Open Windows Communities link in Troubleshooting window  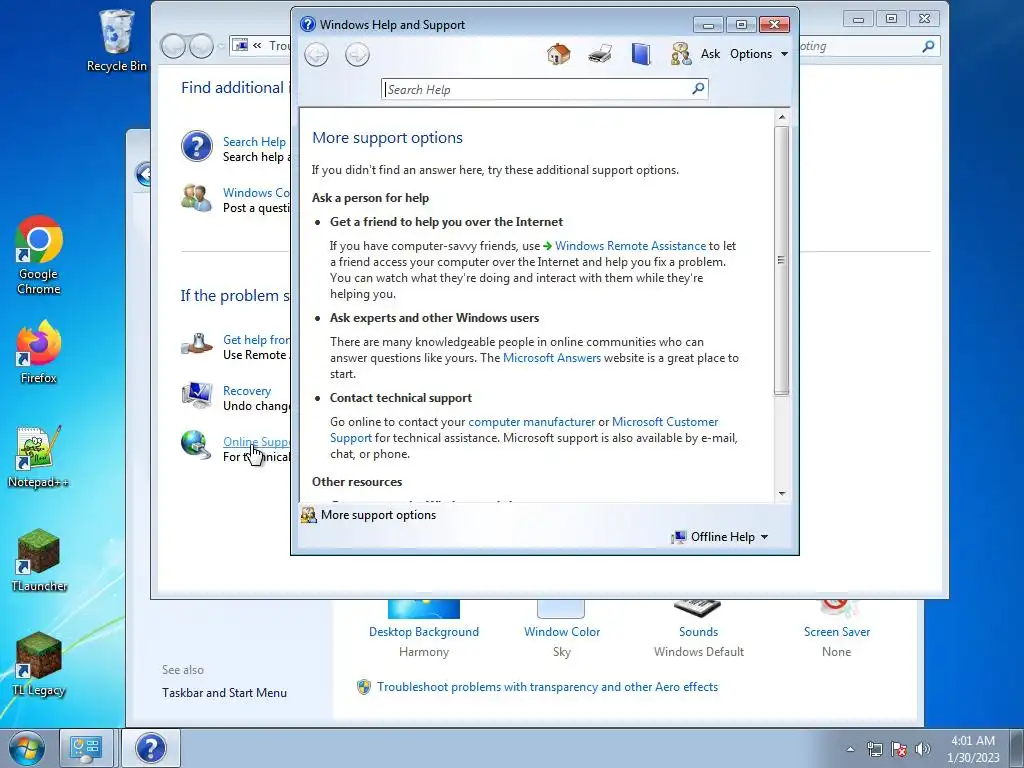(x=256, y=193)
